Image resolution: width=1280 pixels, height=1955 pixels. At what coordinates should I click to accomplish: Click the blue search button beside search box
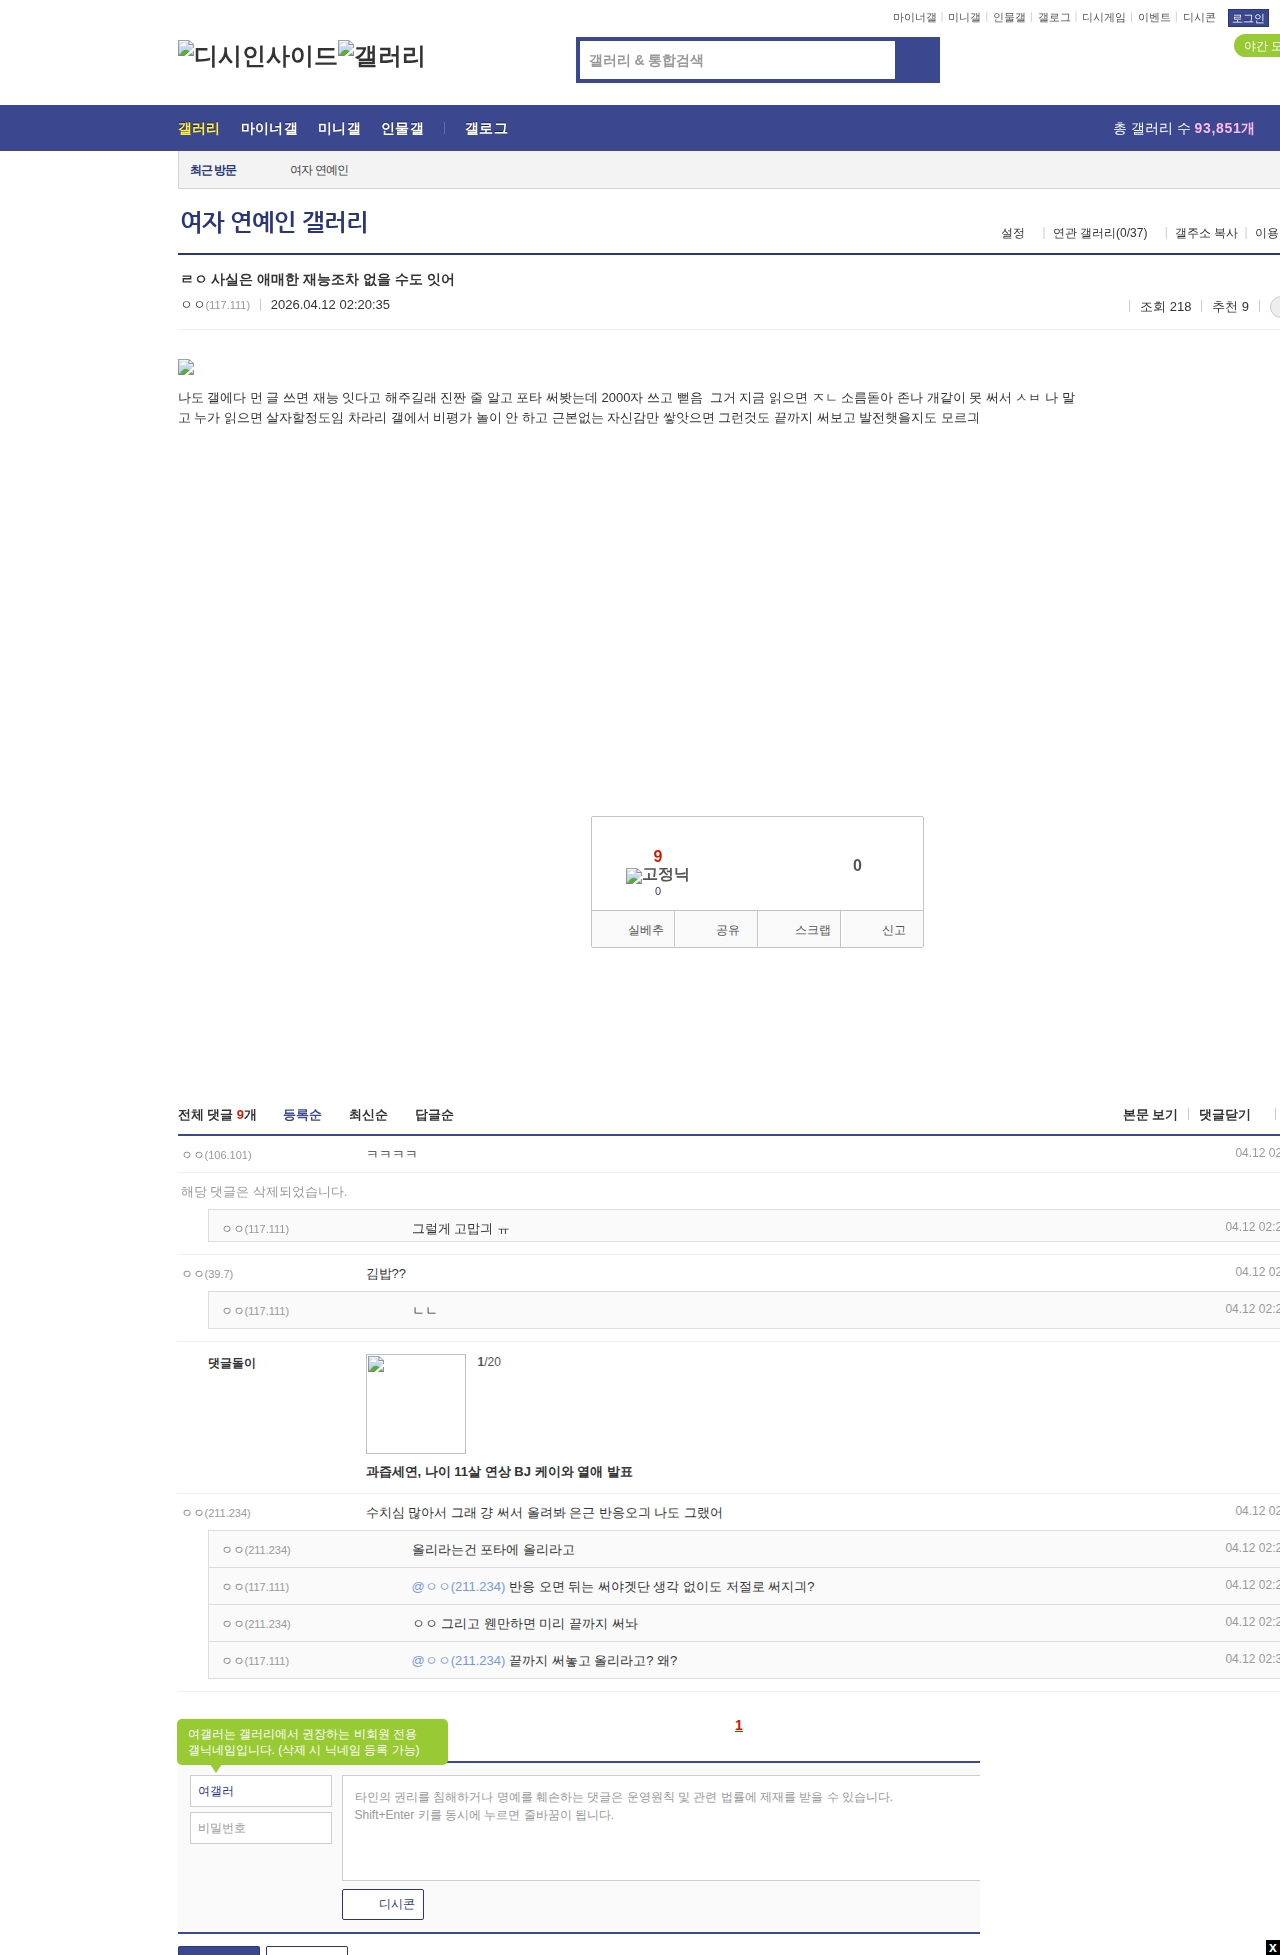918,60
